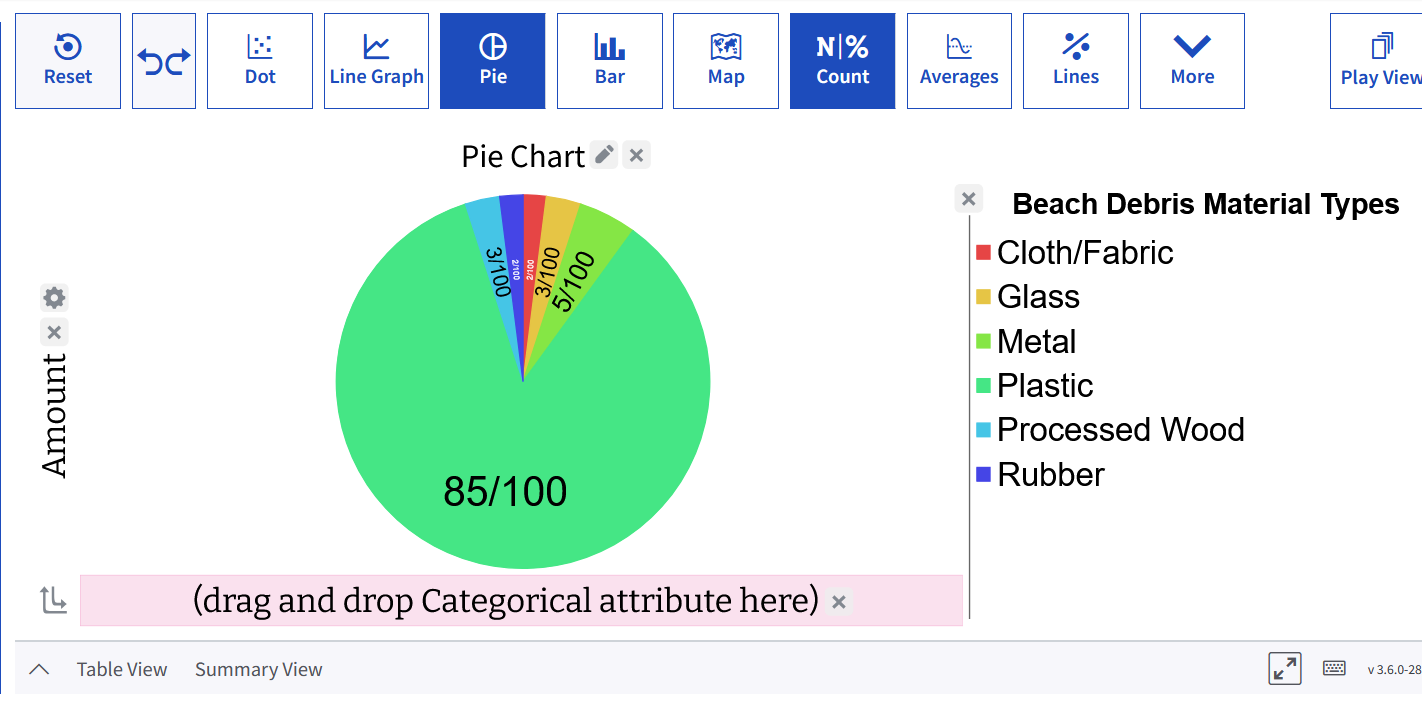The width and height of the screenshot is (1422, 702).
Task: Open the gear settings beside Amount axis
Action: pos(54,297)
